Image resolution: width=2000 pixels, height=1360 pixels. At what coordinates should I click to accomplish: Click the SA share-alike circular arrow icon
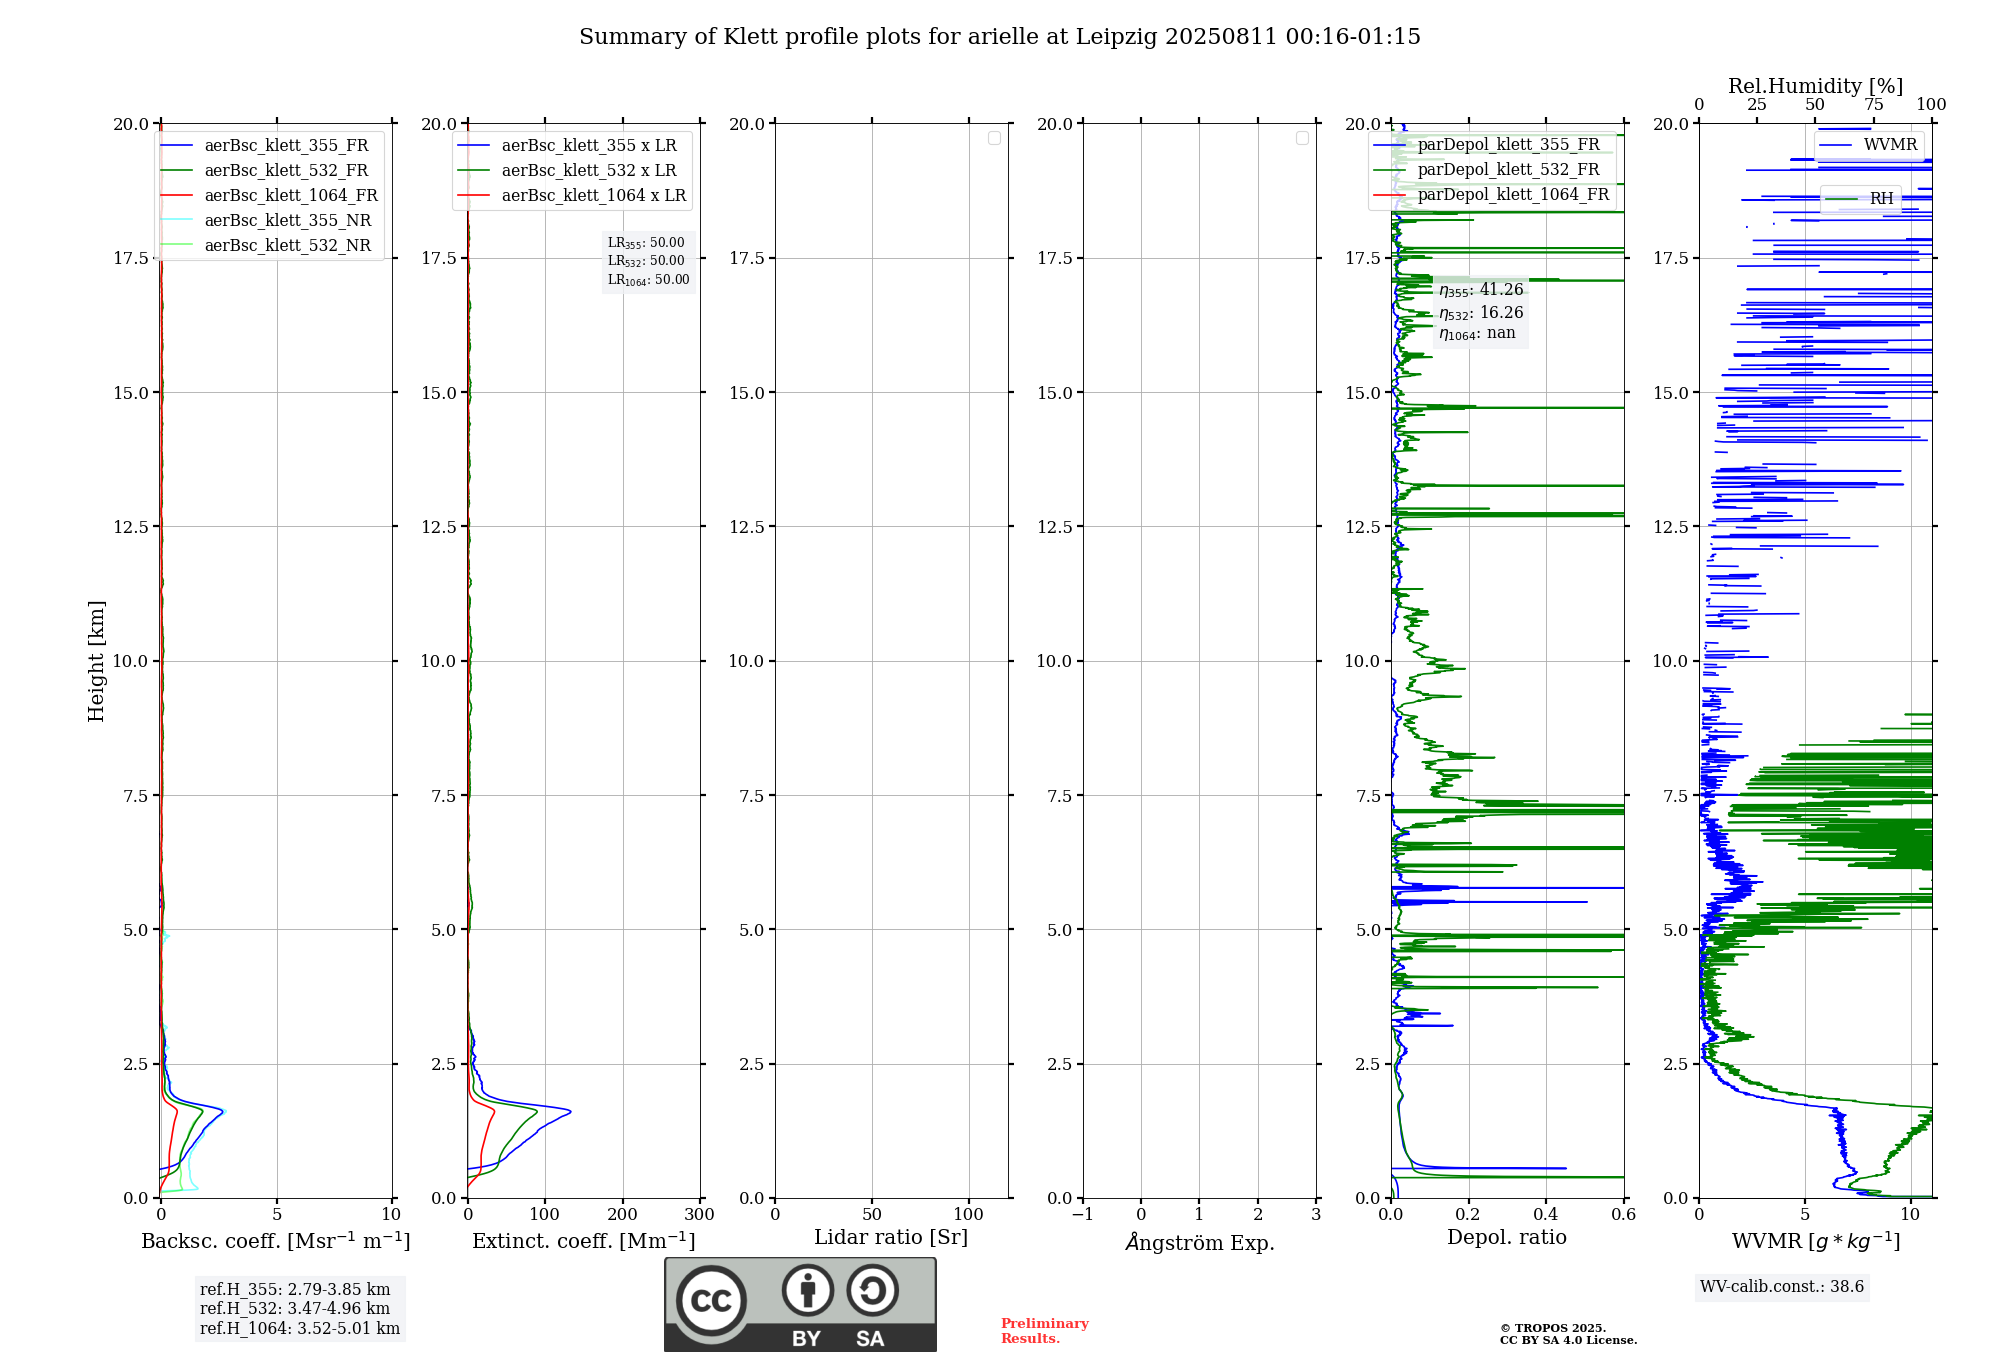872,1290
